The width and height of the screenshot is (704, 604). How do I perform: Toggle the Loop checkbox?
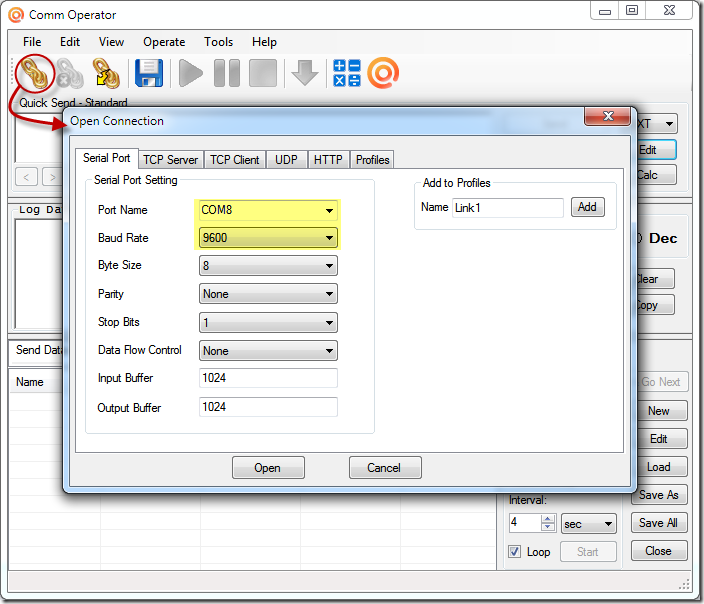coord(515,551)
